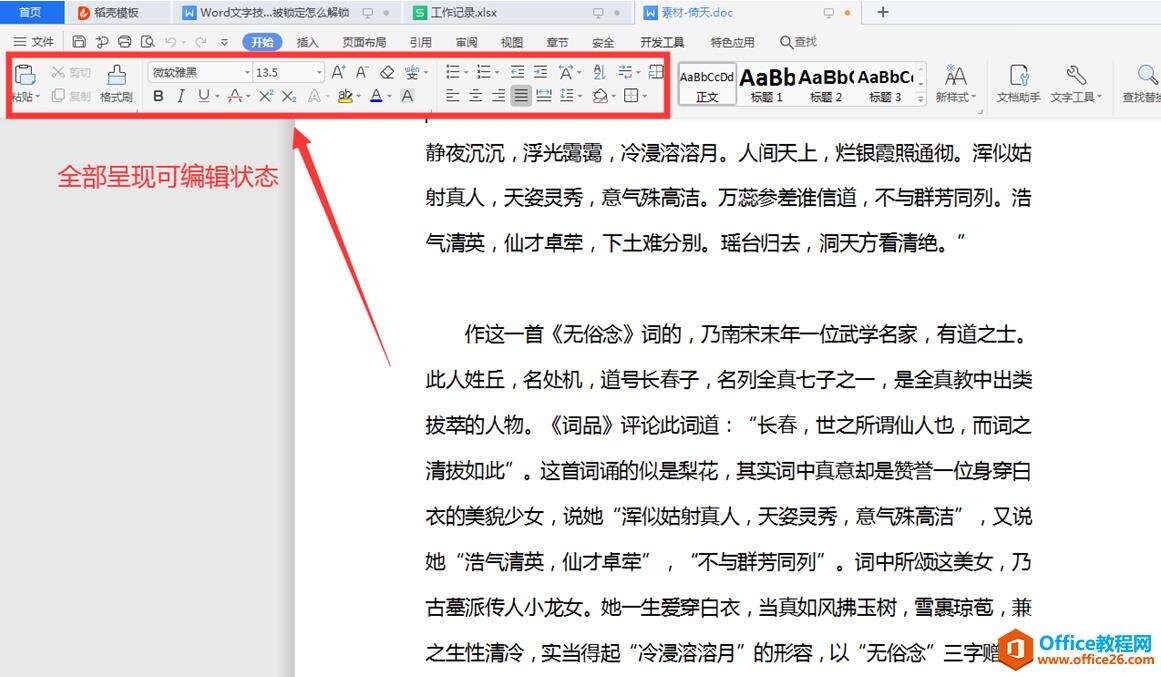This screenshot has height=677, width=1161.
Task: Expand the font size 13.5 dropdown
Action: click(320, 72)
